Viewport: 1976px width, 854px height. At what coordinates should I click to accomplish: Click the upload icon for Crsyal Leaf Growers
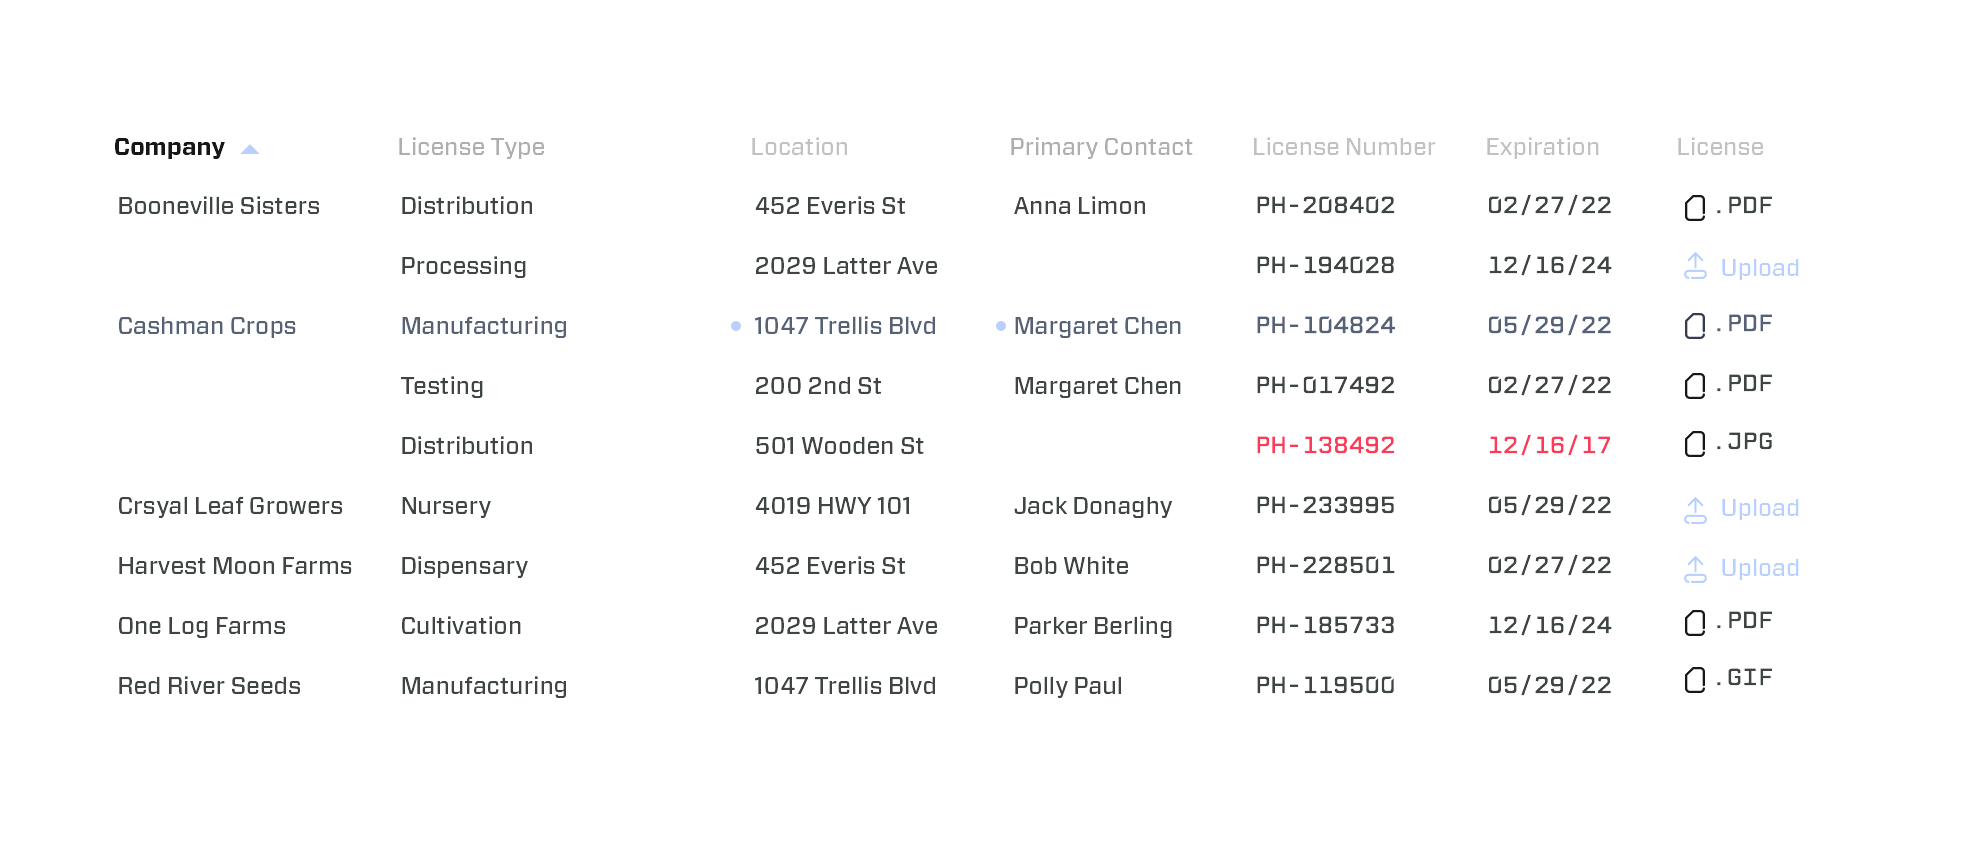click(x=1695, y=510)
